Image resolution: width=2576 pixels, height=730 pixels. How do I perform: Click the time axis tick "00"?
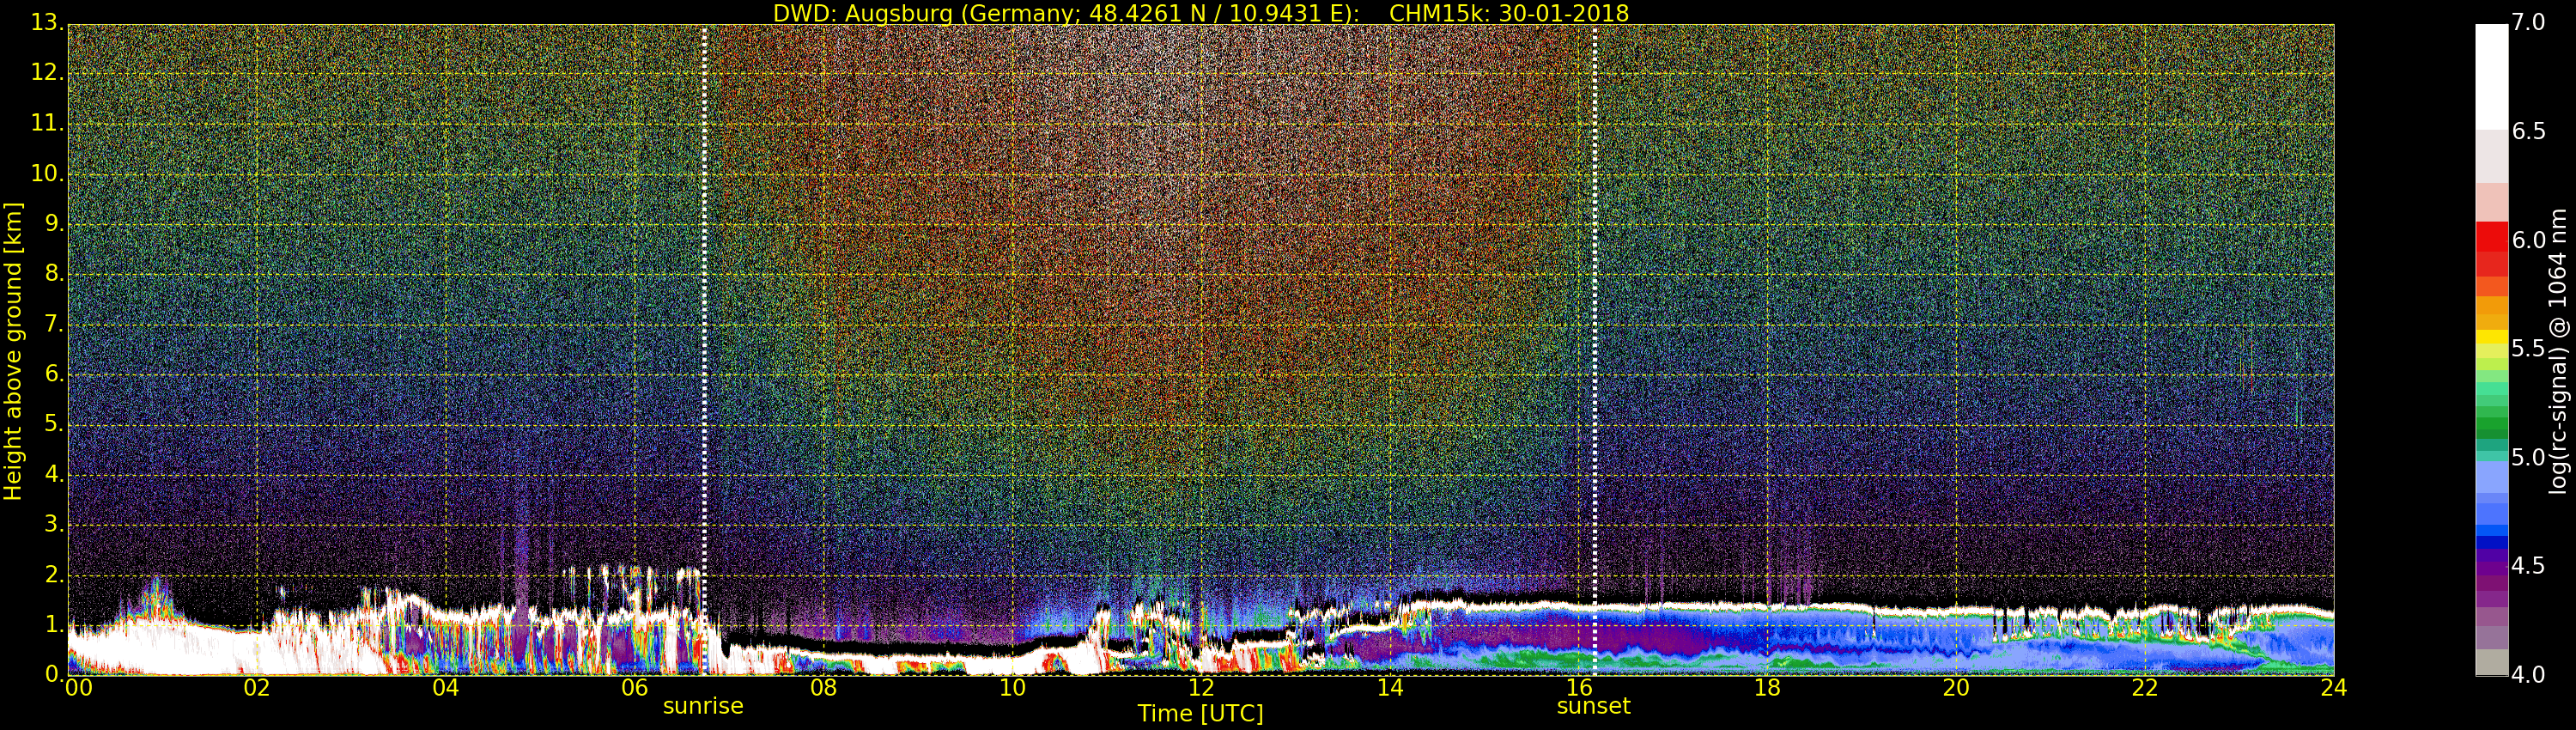click(x=78, y=688)
